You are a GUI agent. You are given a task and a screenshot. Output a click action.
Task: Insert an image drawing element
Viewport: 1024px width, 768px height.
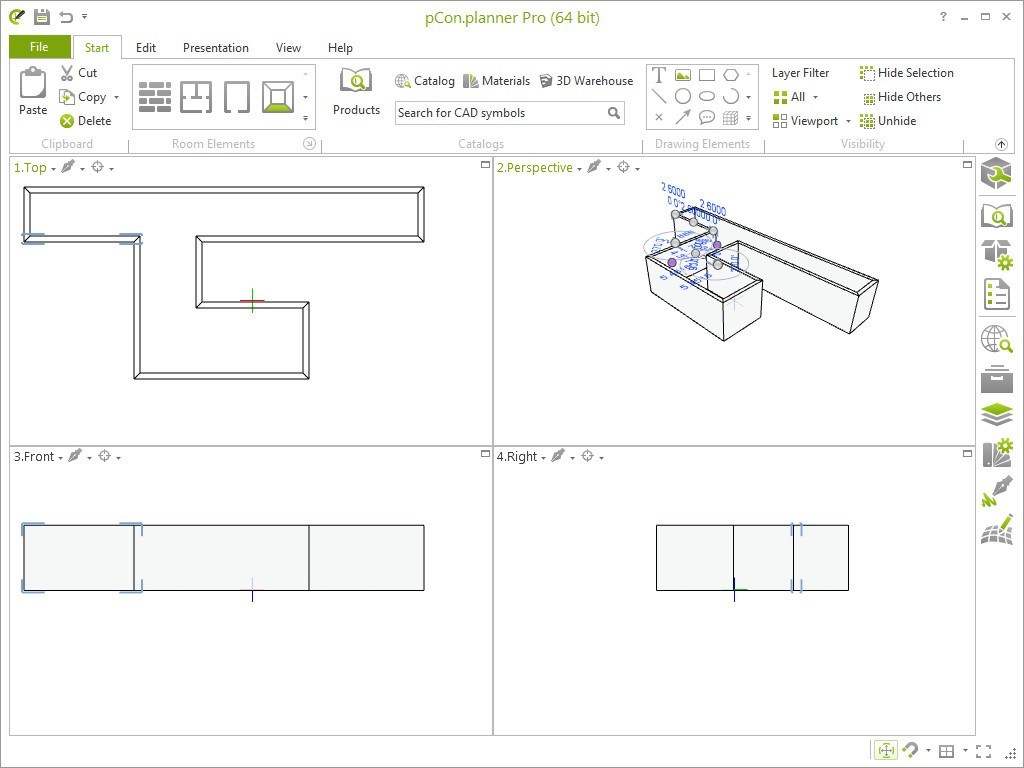683,75
